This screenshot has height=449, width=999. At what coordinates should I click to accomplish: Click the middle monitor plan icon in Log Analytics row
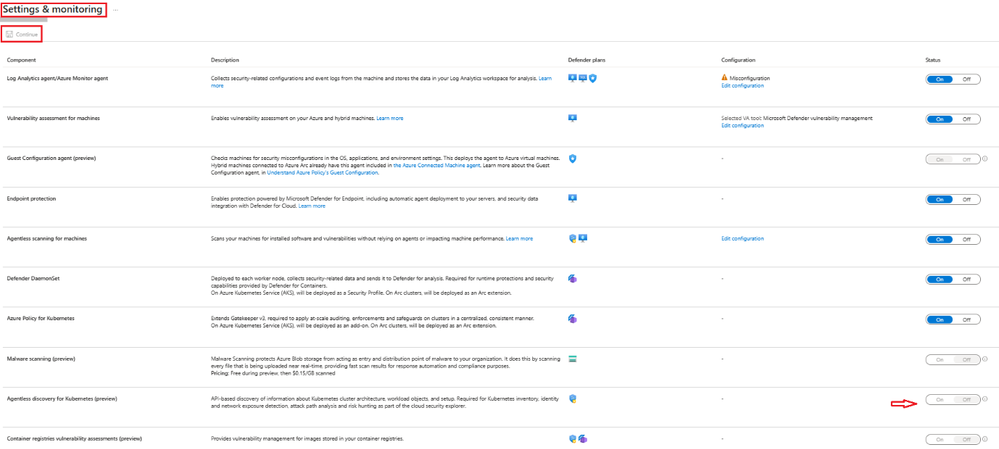(x=582, y=78)
